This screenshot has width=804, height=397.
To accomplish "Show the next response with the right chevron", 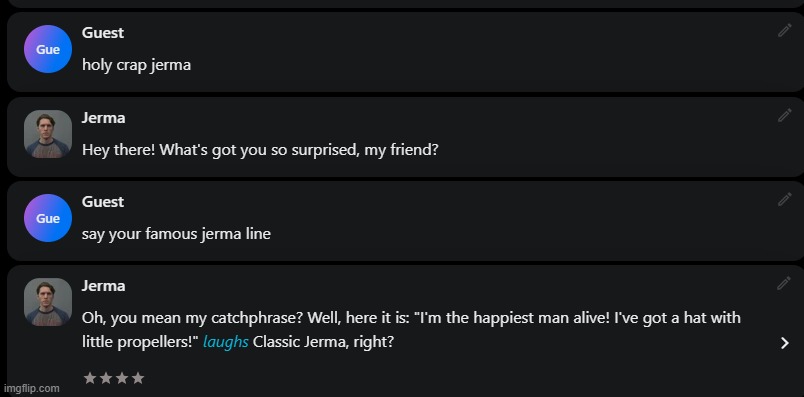I will [x=785, y=343].
